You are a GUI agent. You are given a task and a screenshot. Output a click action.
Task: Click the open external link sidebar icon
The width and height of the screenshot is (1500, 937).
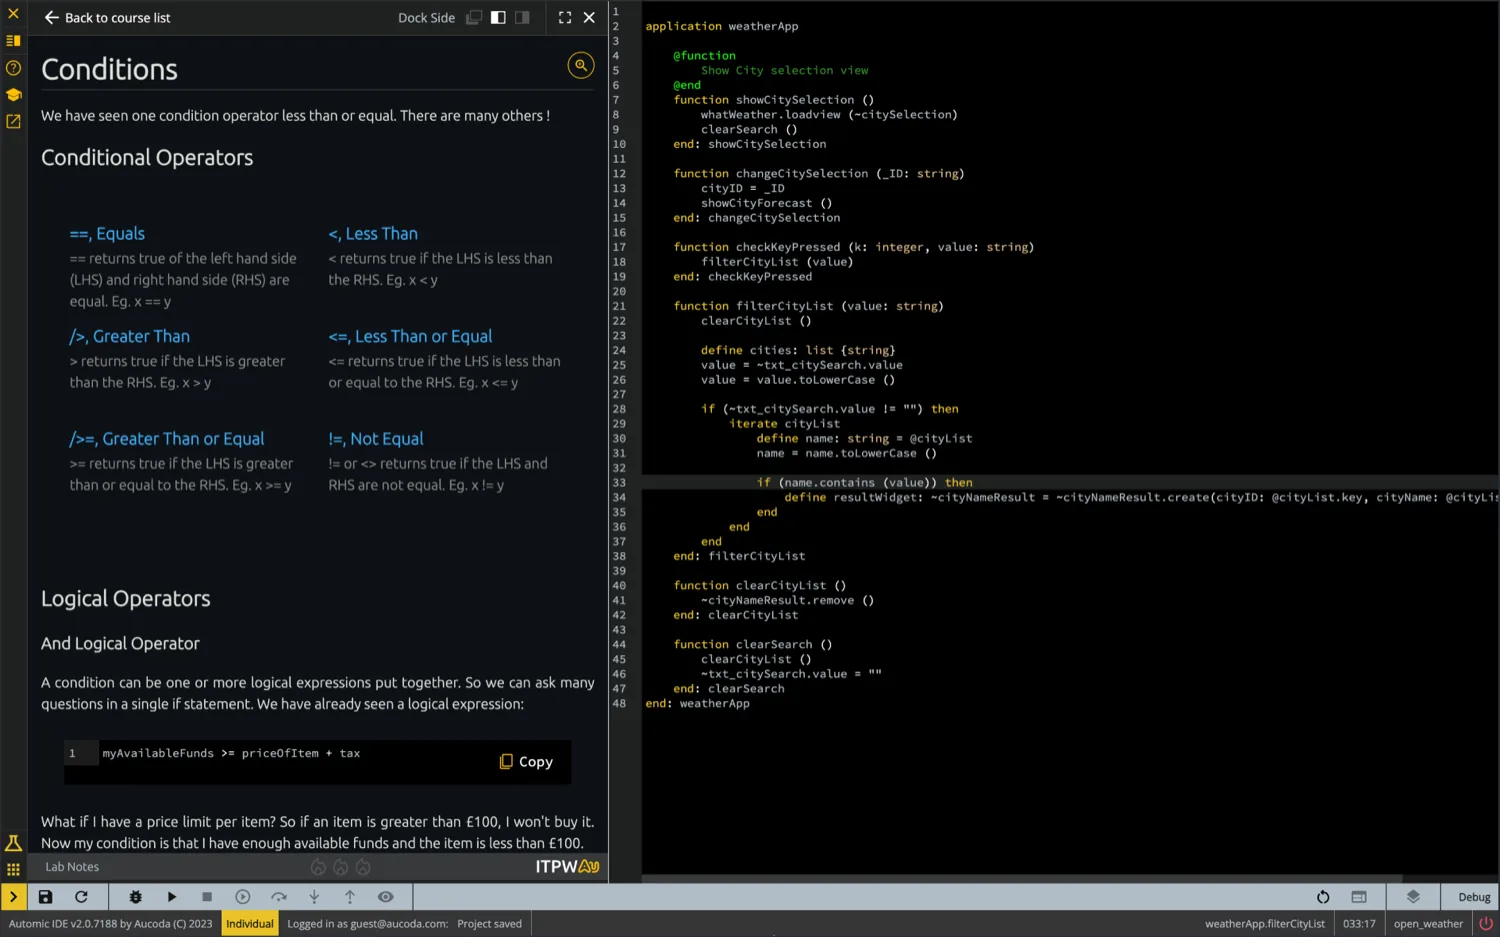(x=13, y=122)
